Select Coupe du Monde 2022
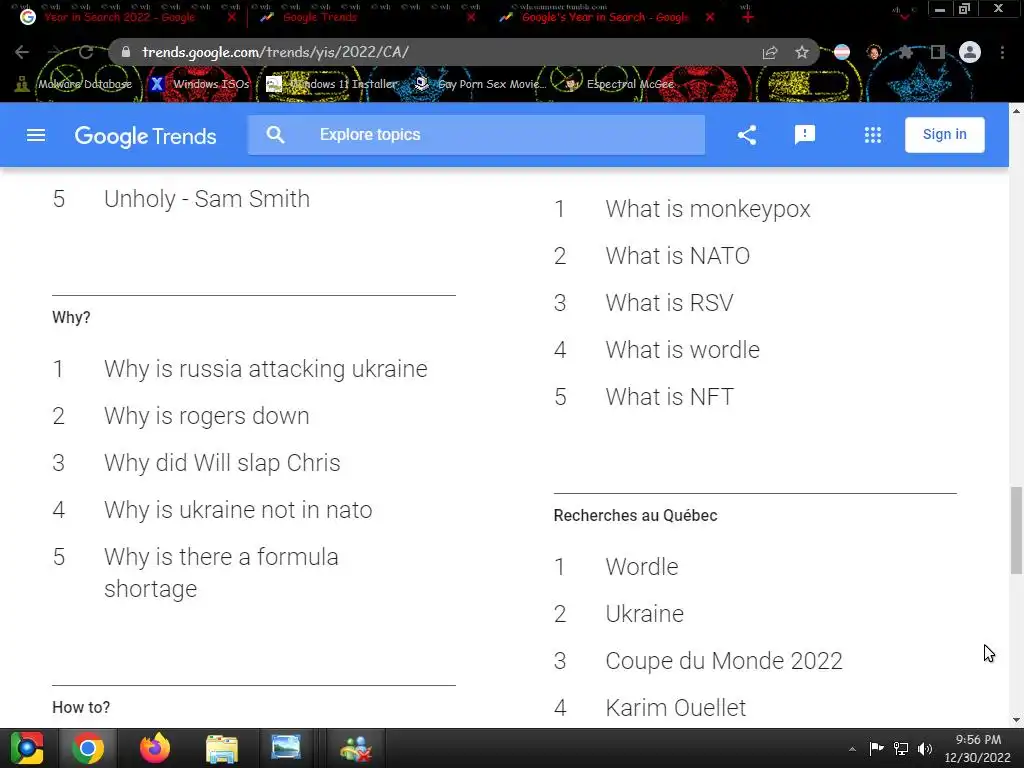The height and width of the screenshot is (768, 1024). tap(724, 661)
